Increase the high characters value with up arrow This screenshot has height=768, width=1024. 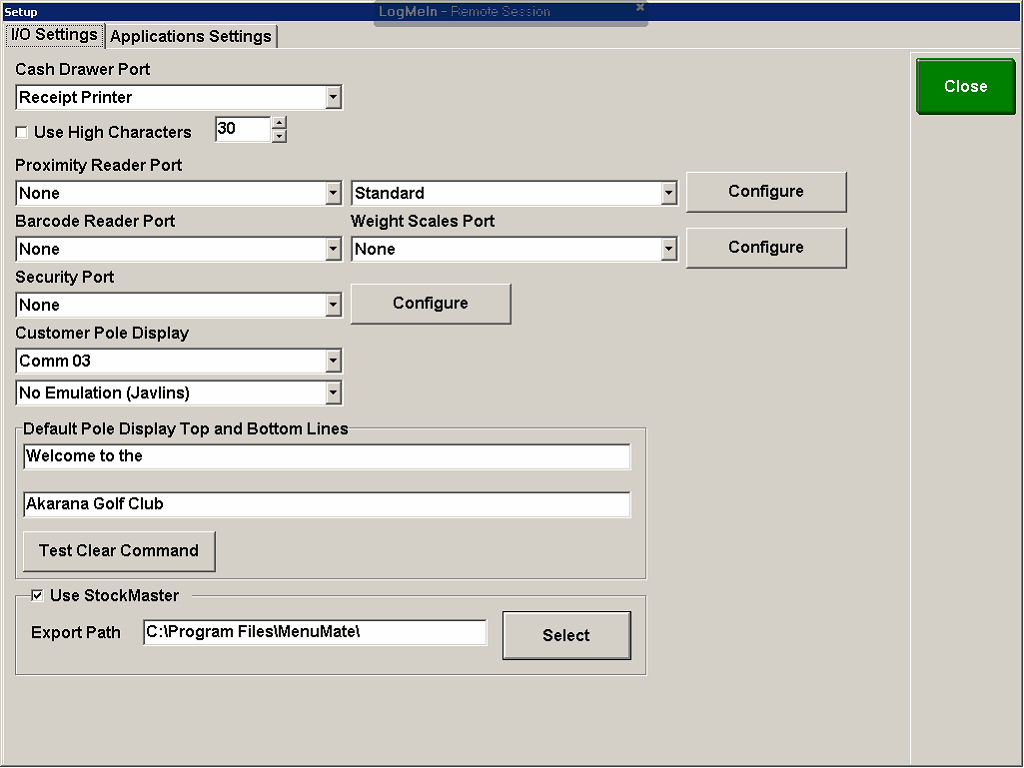pos(279,123)
